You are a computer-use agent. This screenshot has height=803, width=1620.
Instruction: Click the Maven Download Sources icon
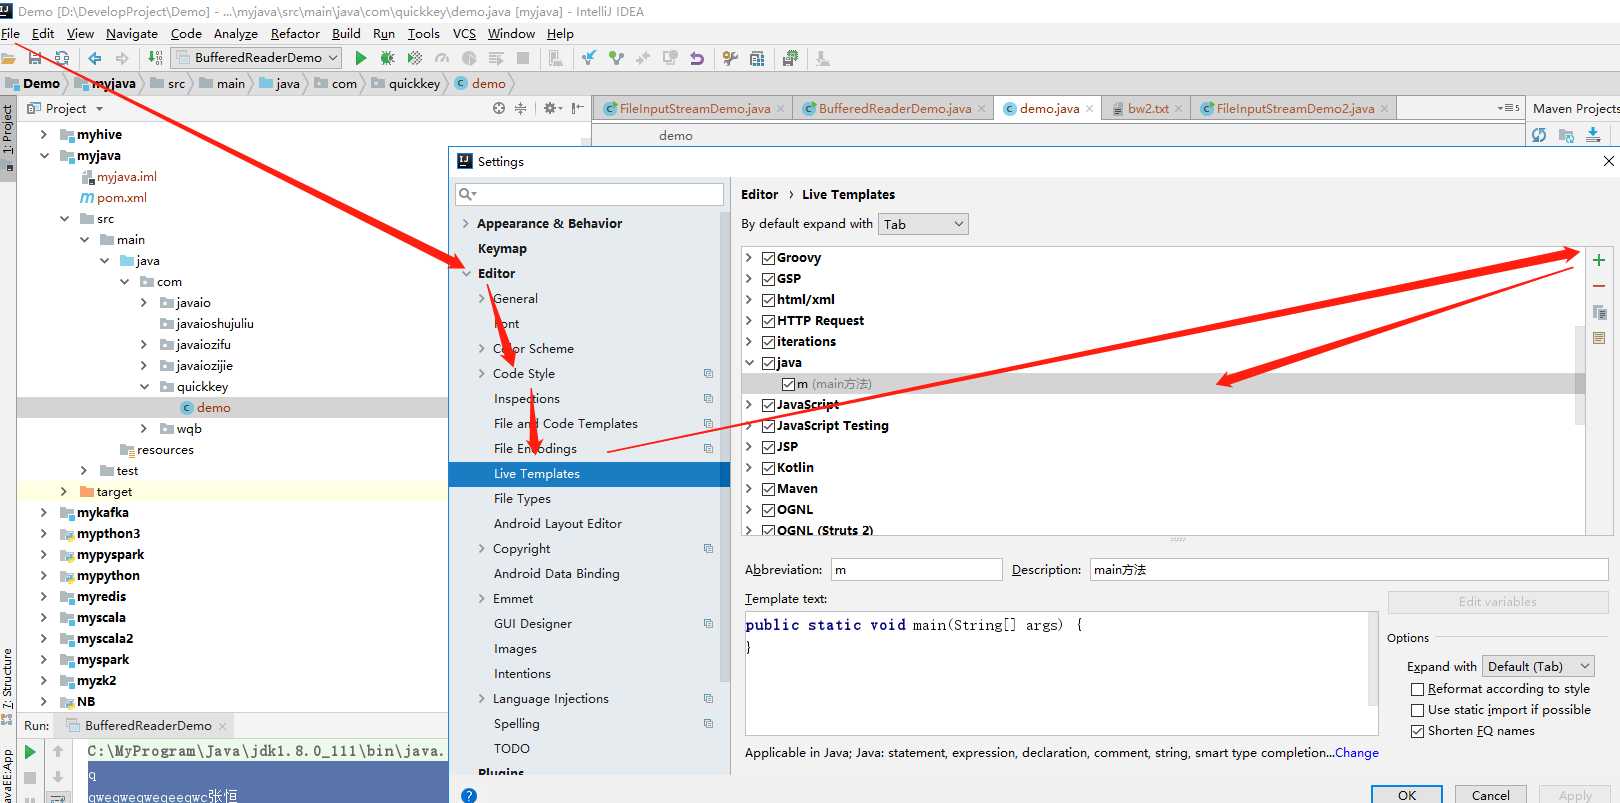pos(1593,135)
